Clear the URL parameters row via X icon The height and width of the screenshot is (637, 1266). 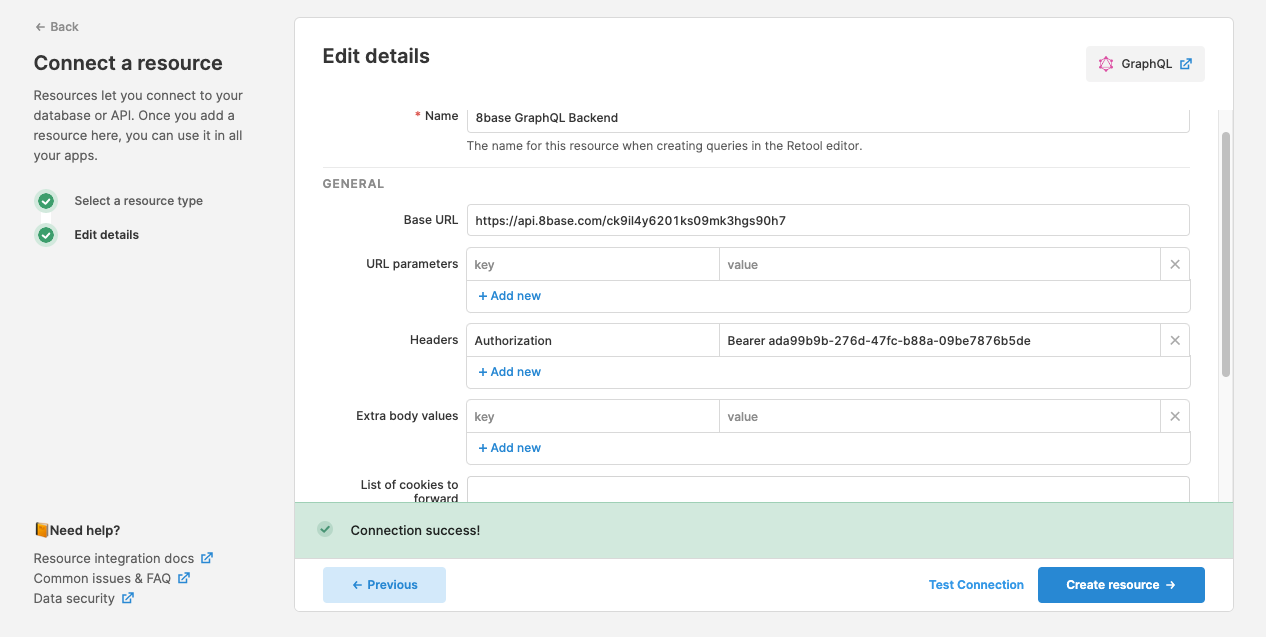1175,264
